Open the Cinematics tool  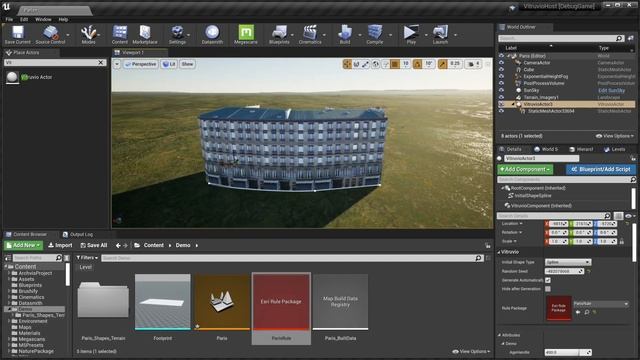click(x=310, y=34)
